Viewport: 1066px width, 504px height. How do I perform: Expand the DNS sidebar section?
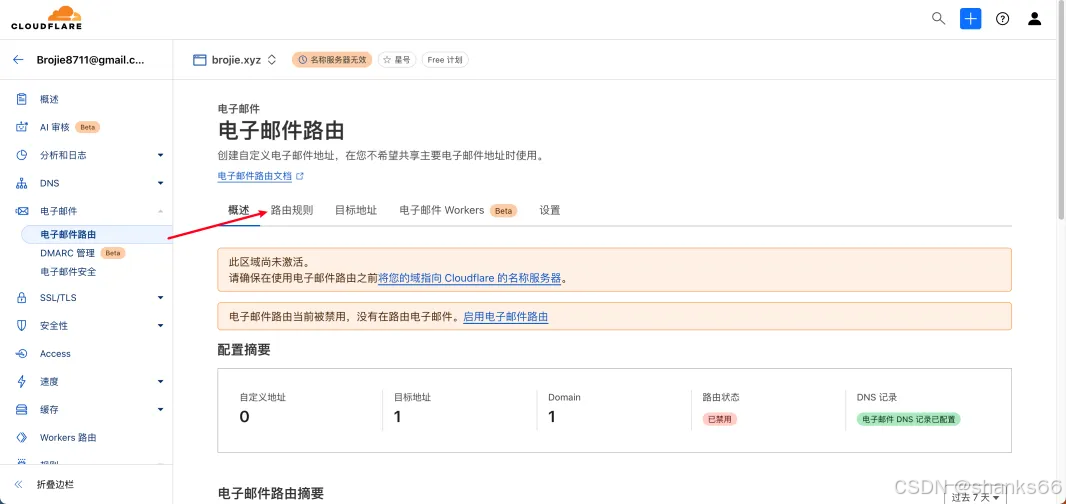(x=160, y=183)
